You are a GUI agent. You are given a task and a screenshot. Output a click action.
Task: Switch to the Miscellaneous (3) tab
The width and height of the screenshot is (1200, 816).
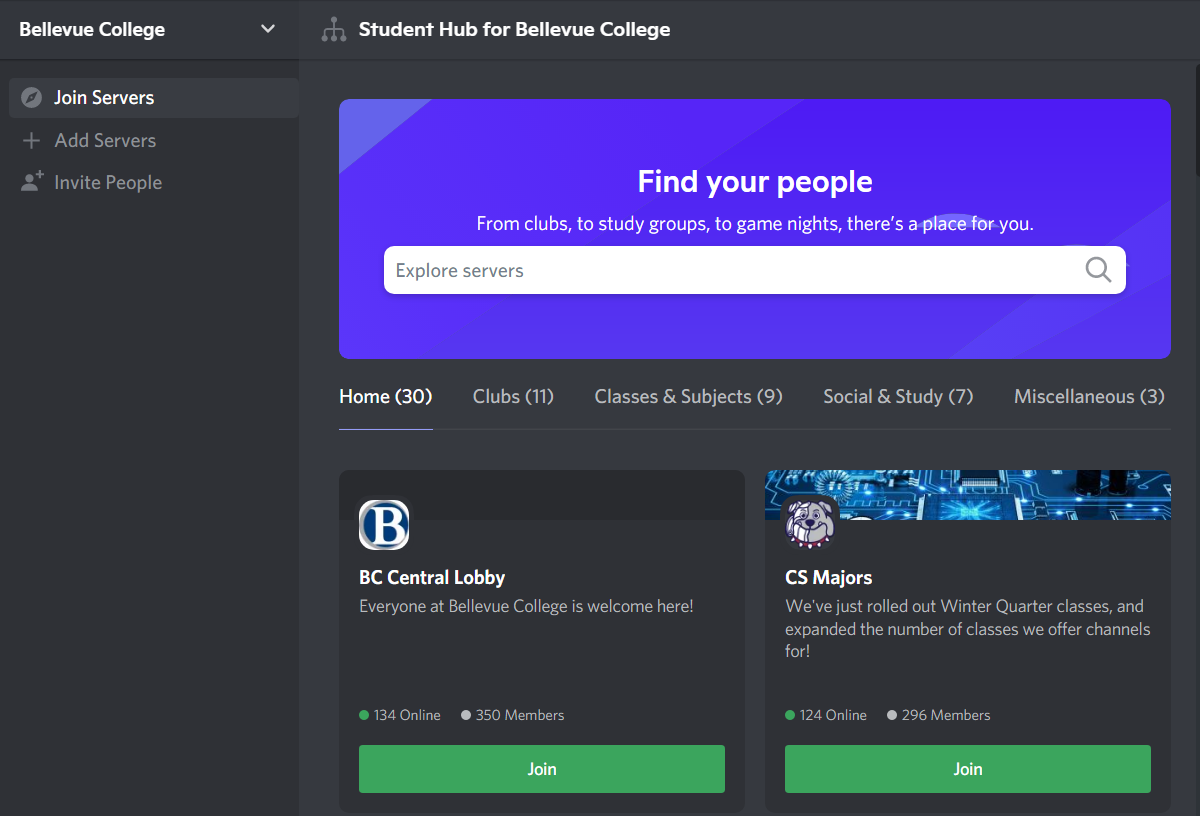pos(1089,397)
